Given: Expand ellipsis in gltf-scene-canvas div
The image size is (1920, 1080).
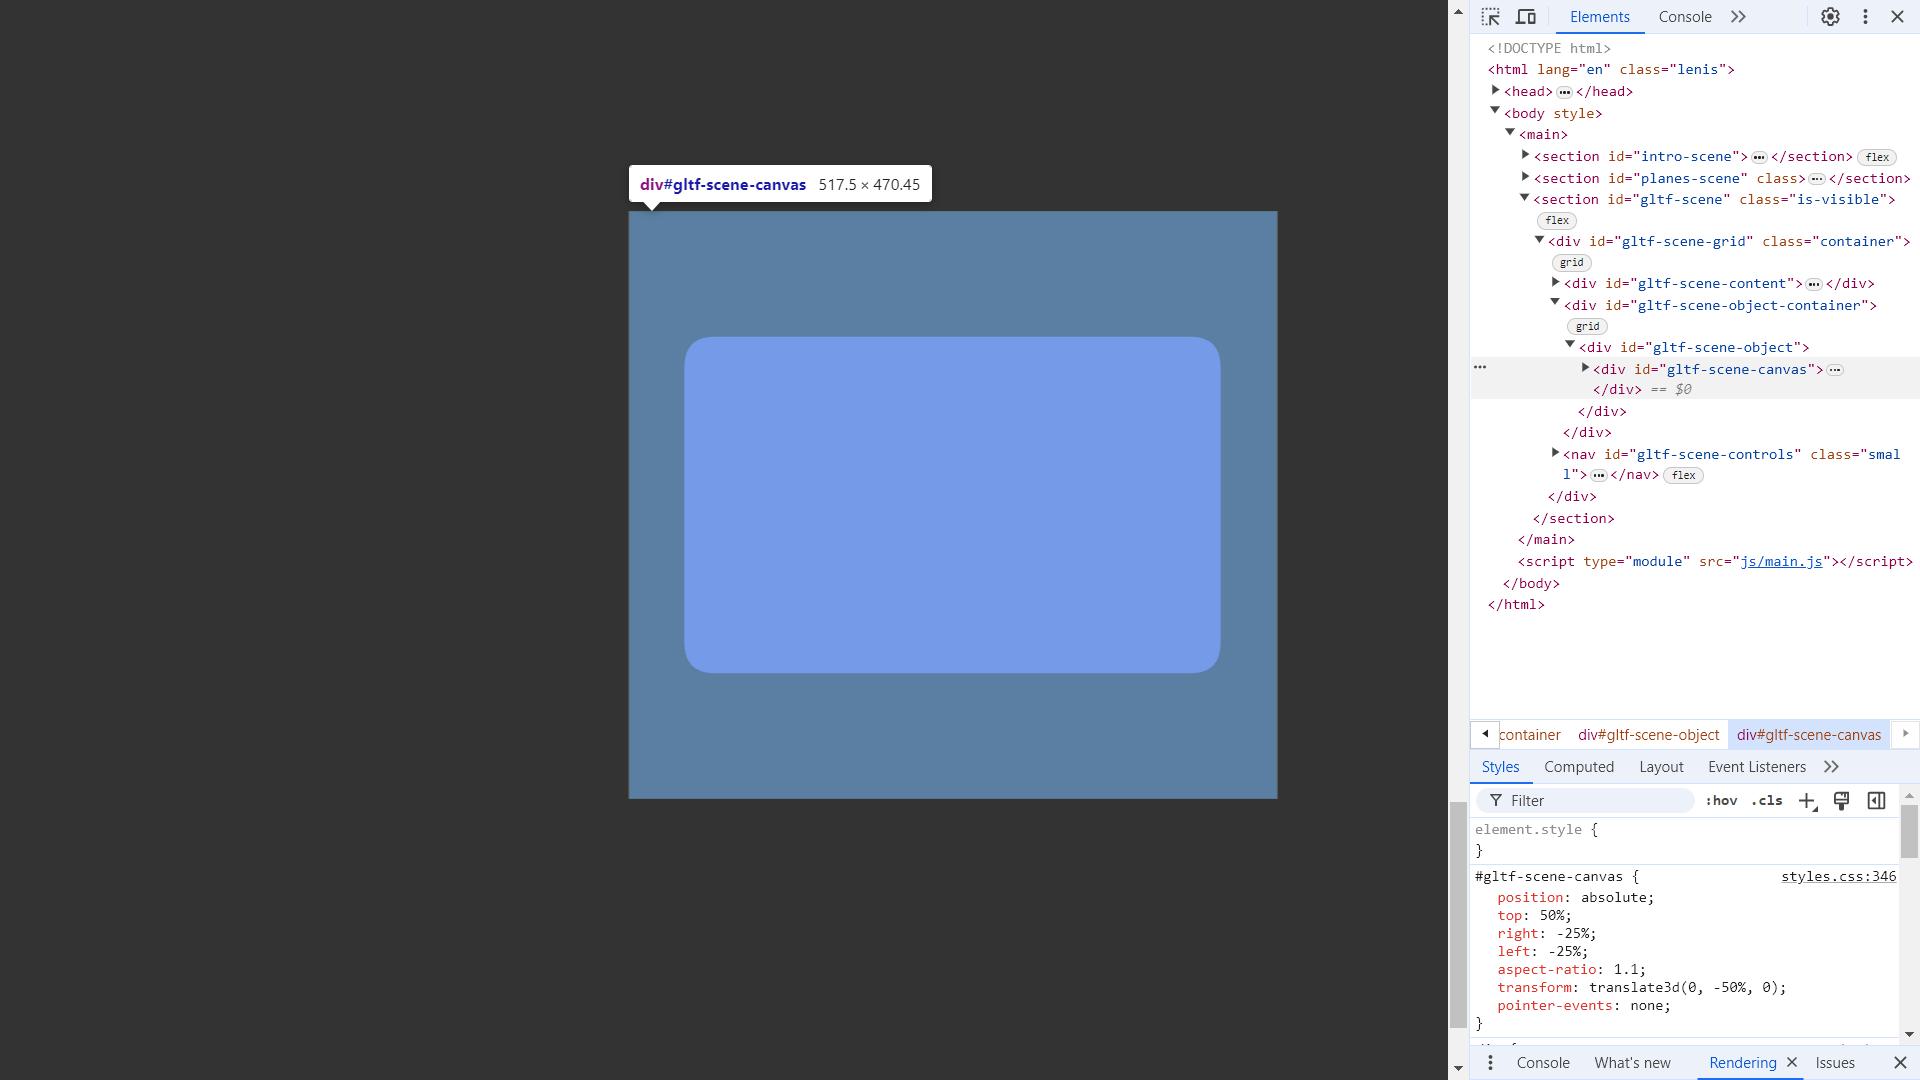Looking at the screenshot, I should tap(1835, 370).
